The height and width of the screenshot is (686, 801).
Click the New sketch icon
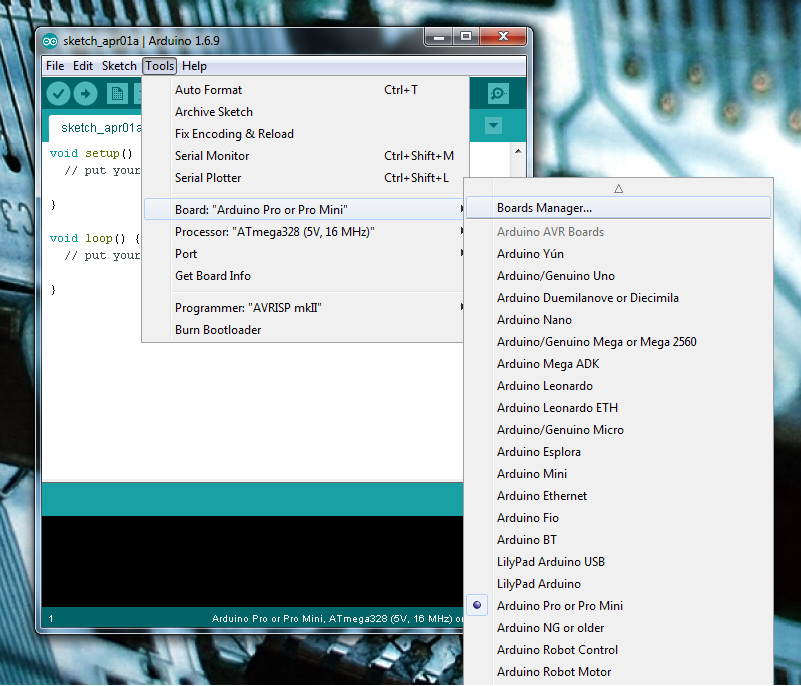tap(117, 93)
